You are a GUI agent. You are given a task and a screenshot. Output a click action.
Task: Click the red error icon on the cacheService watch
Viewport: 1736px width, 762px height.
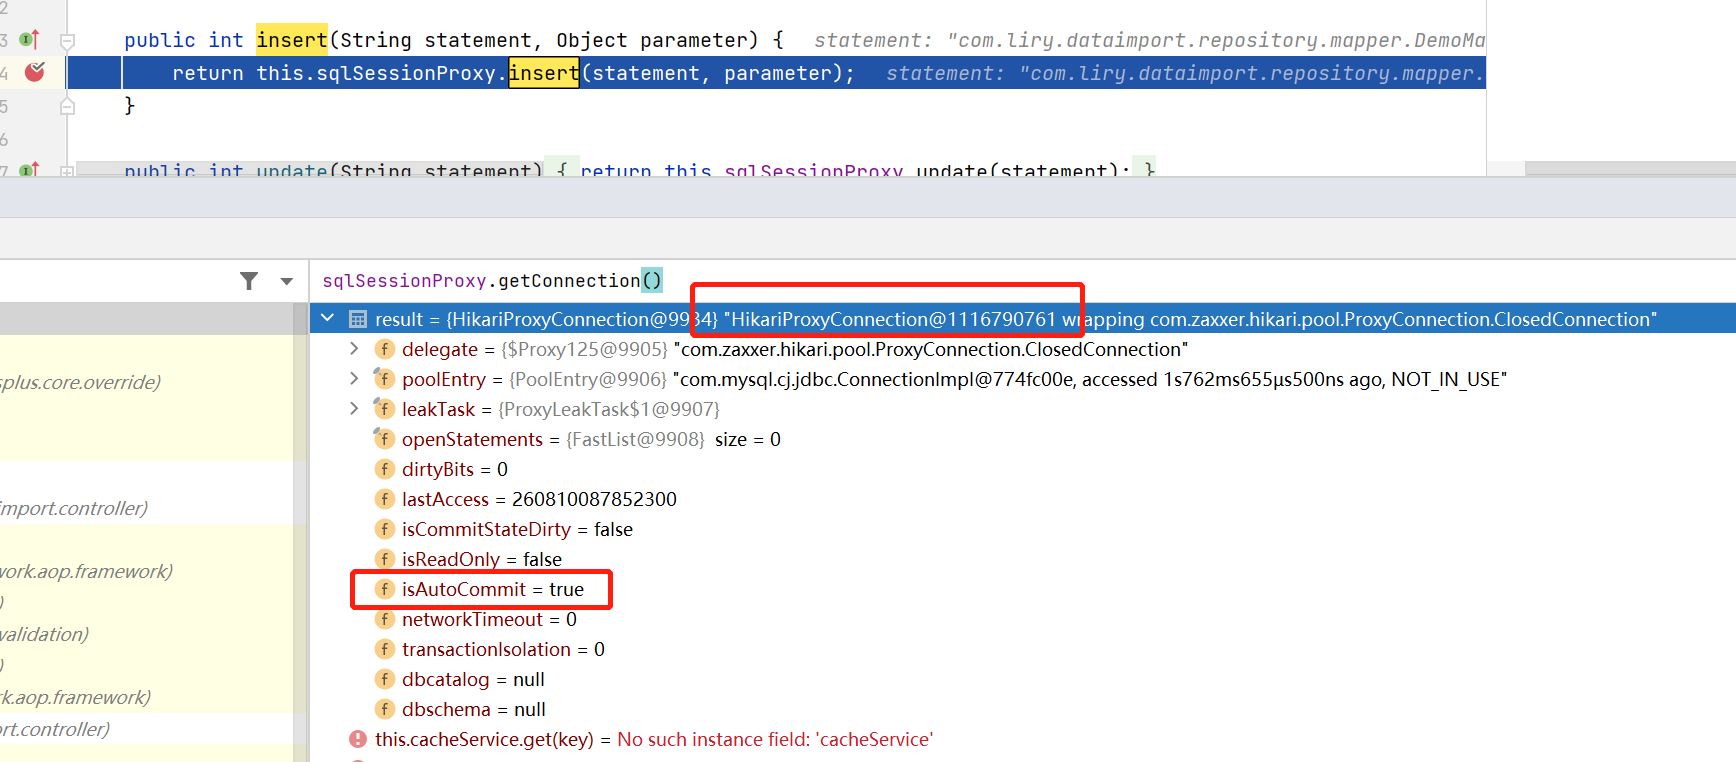pyautogui.click(x=358, y=739)
